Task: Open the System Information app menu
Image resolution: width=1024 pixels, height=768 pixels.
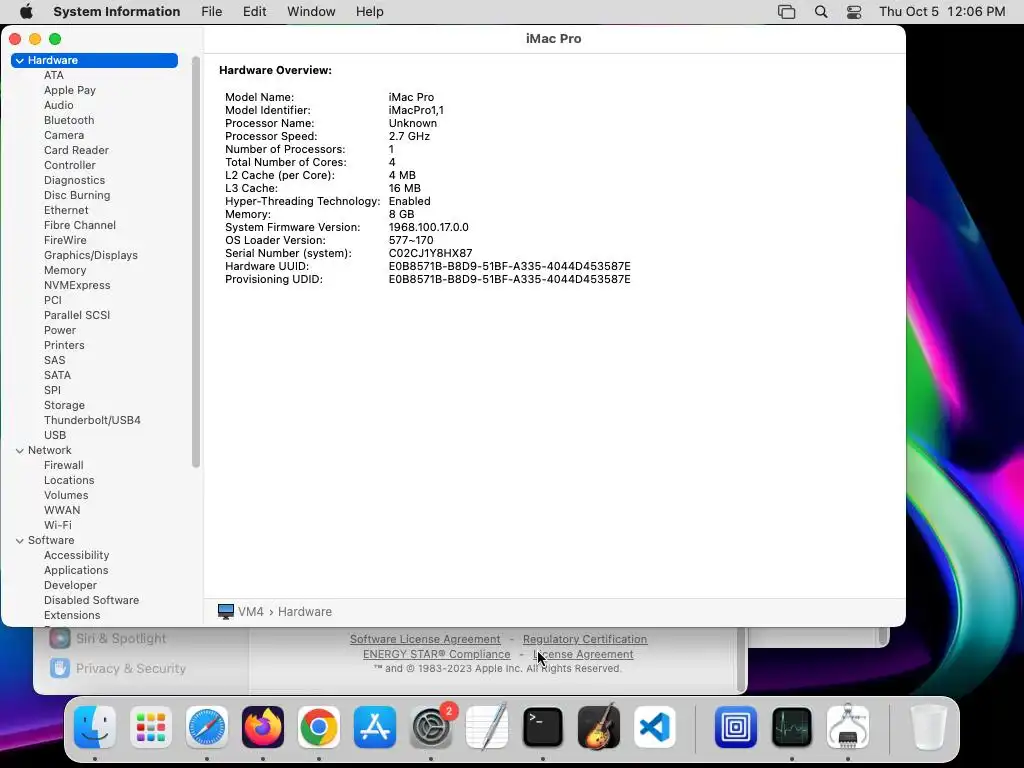Action: pos(117,12)
